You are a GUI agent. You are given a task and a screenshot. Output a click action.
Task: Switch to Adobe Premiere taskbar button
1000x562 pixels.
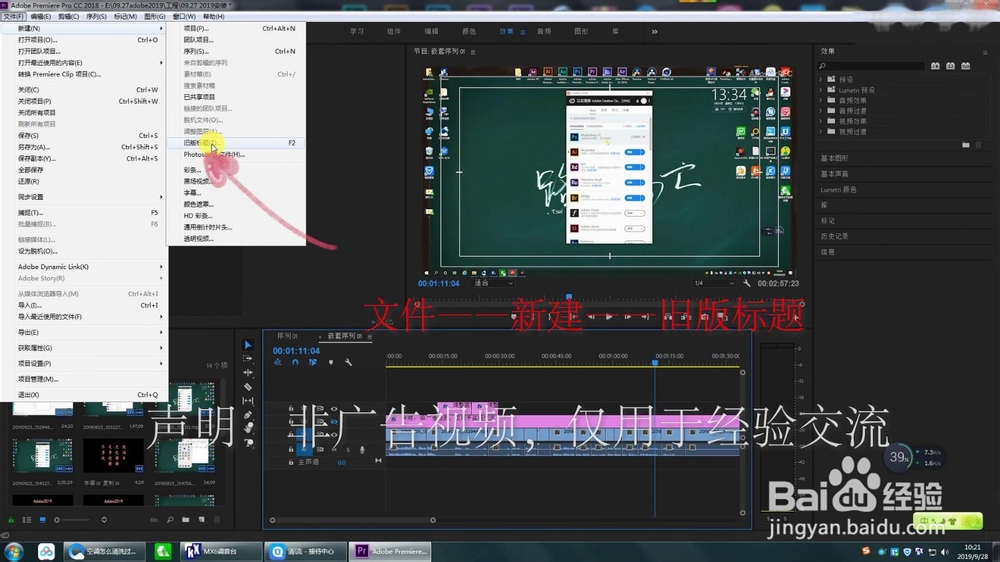click(390, 551)
